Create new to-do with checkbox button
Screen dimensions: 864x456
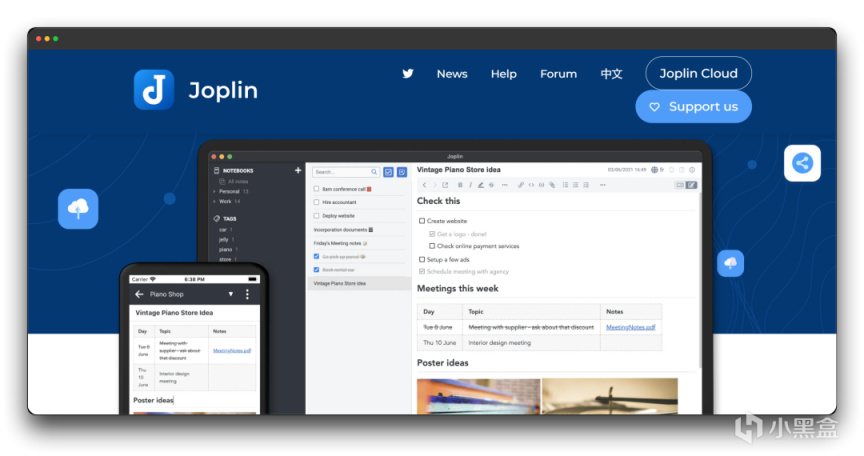(x=388, y=172)
